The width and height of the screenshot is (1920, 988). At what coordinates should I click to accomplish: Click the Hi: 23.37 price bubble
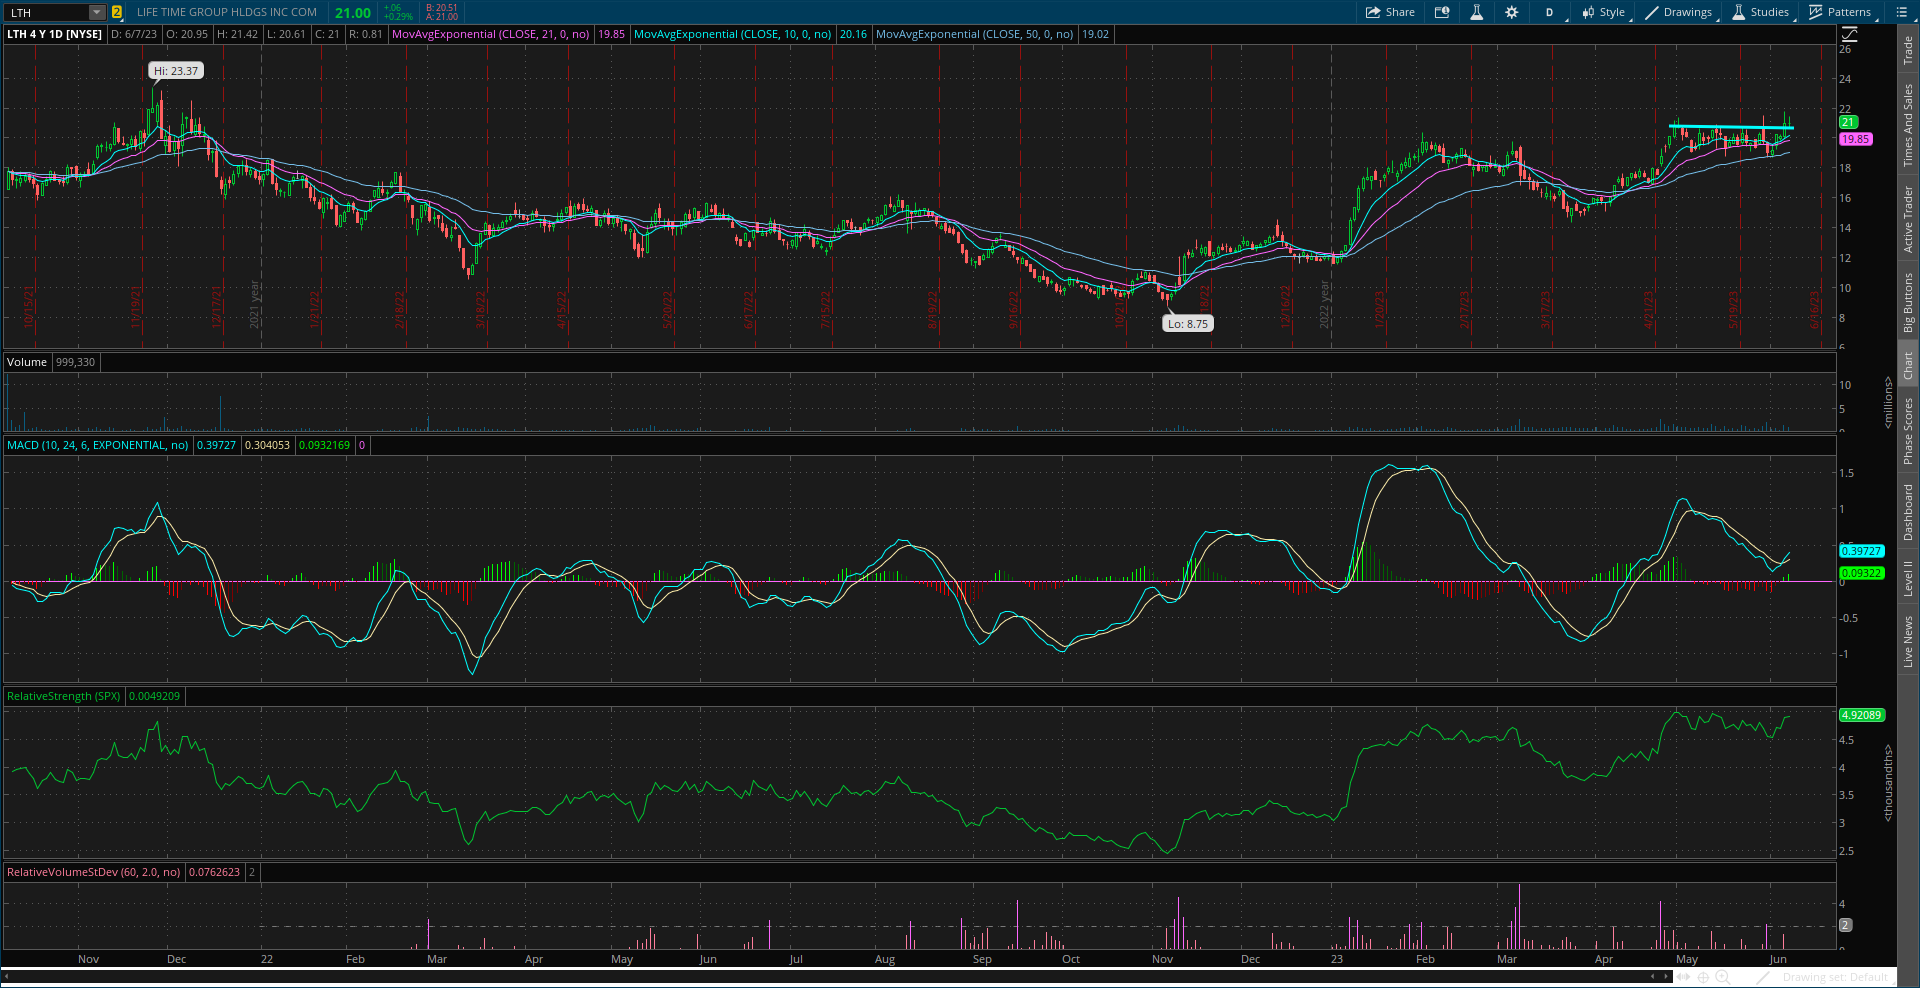[176, 71]
